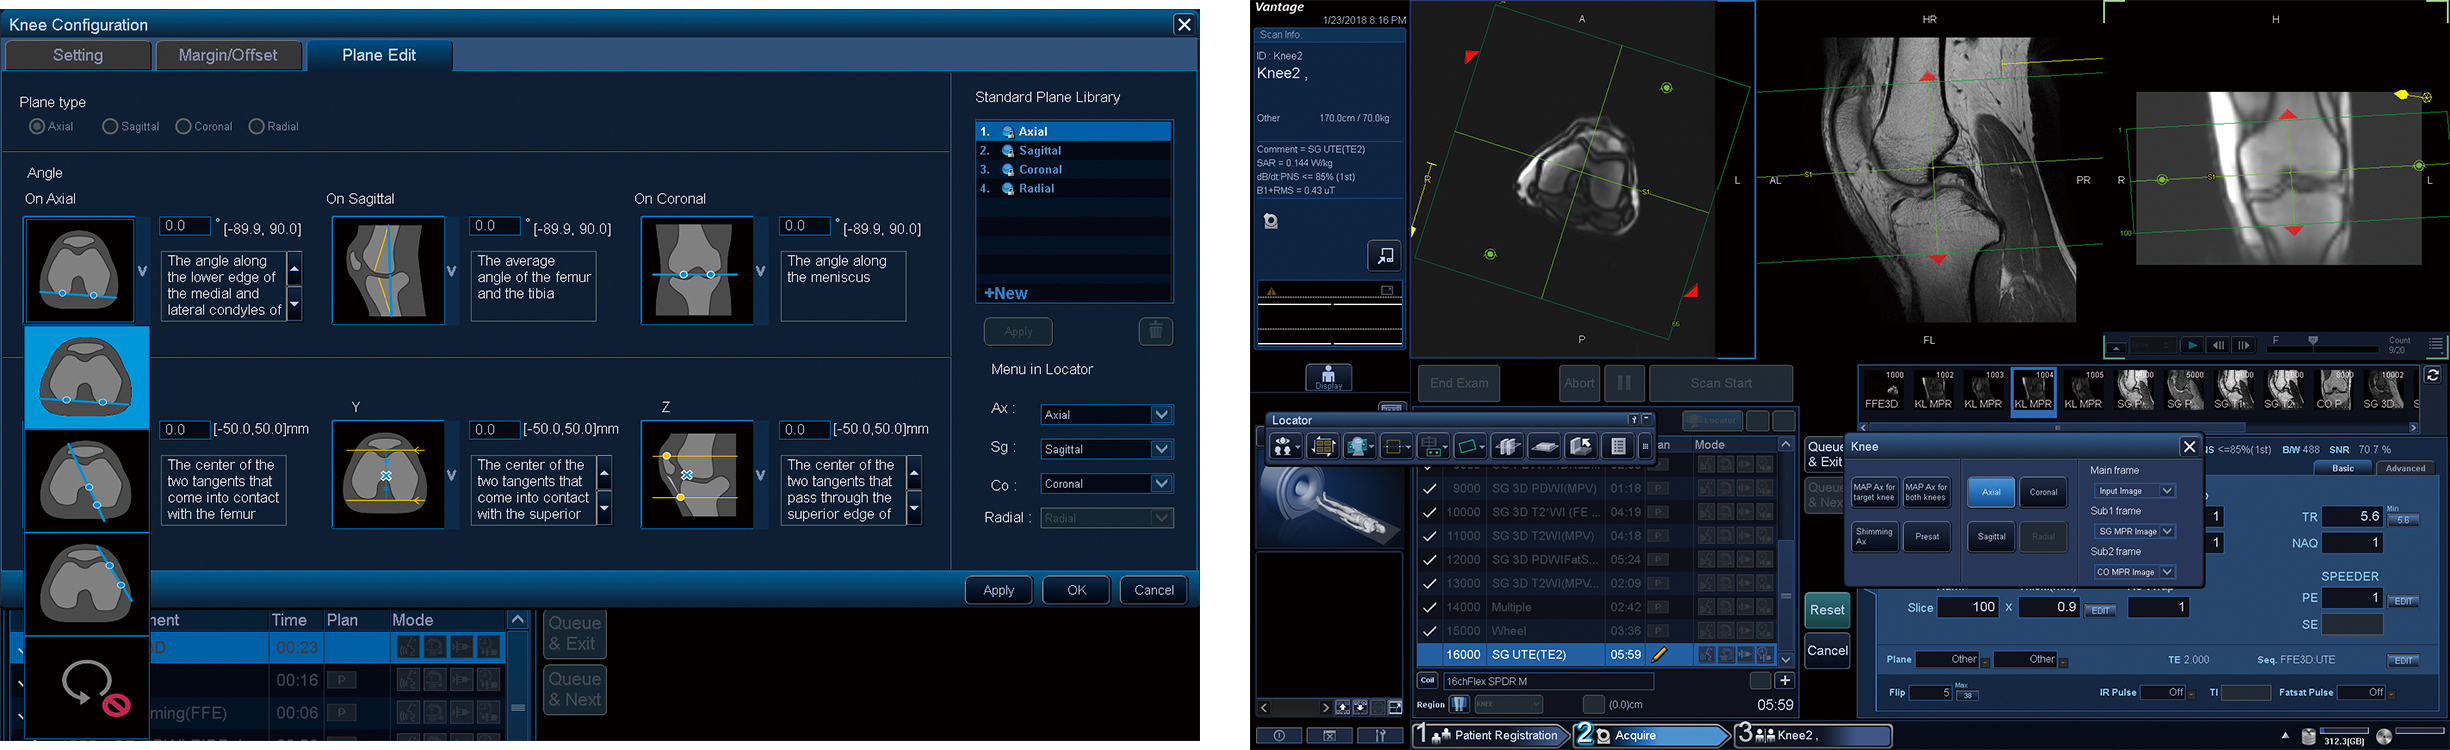The width and height of the screenshot is (2450, 750).
Task: Select Axial in Standard Plane Library
Action: (x=1073, y=131)
